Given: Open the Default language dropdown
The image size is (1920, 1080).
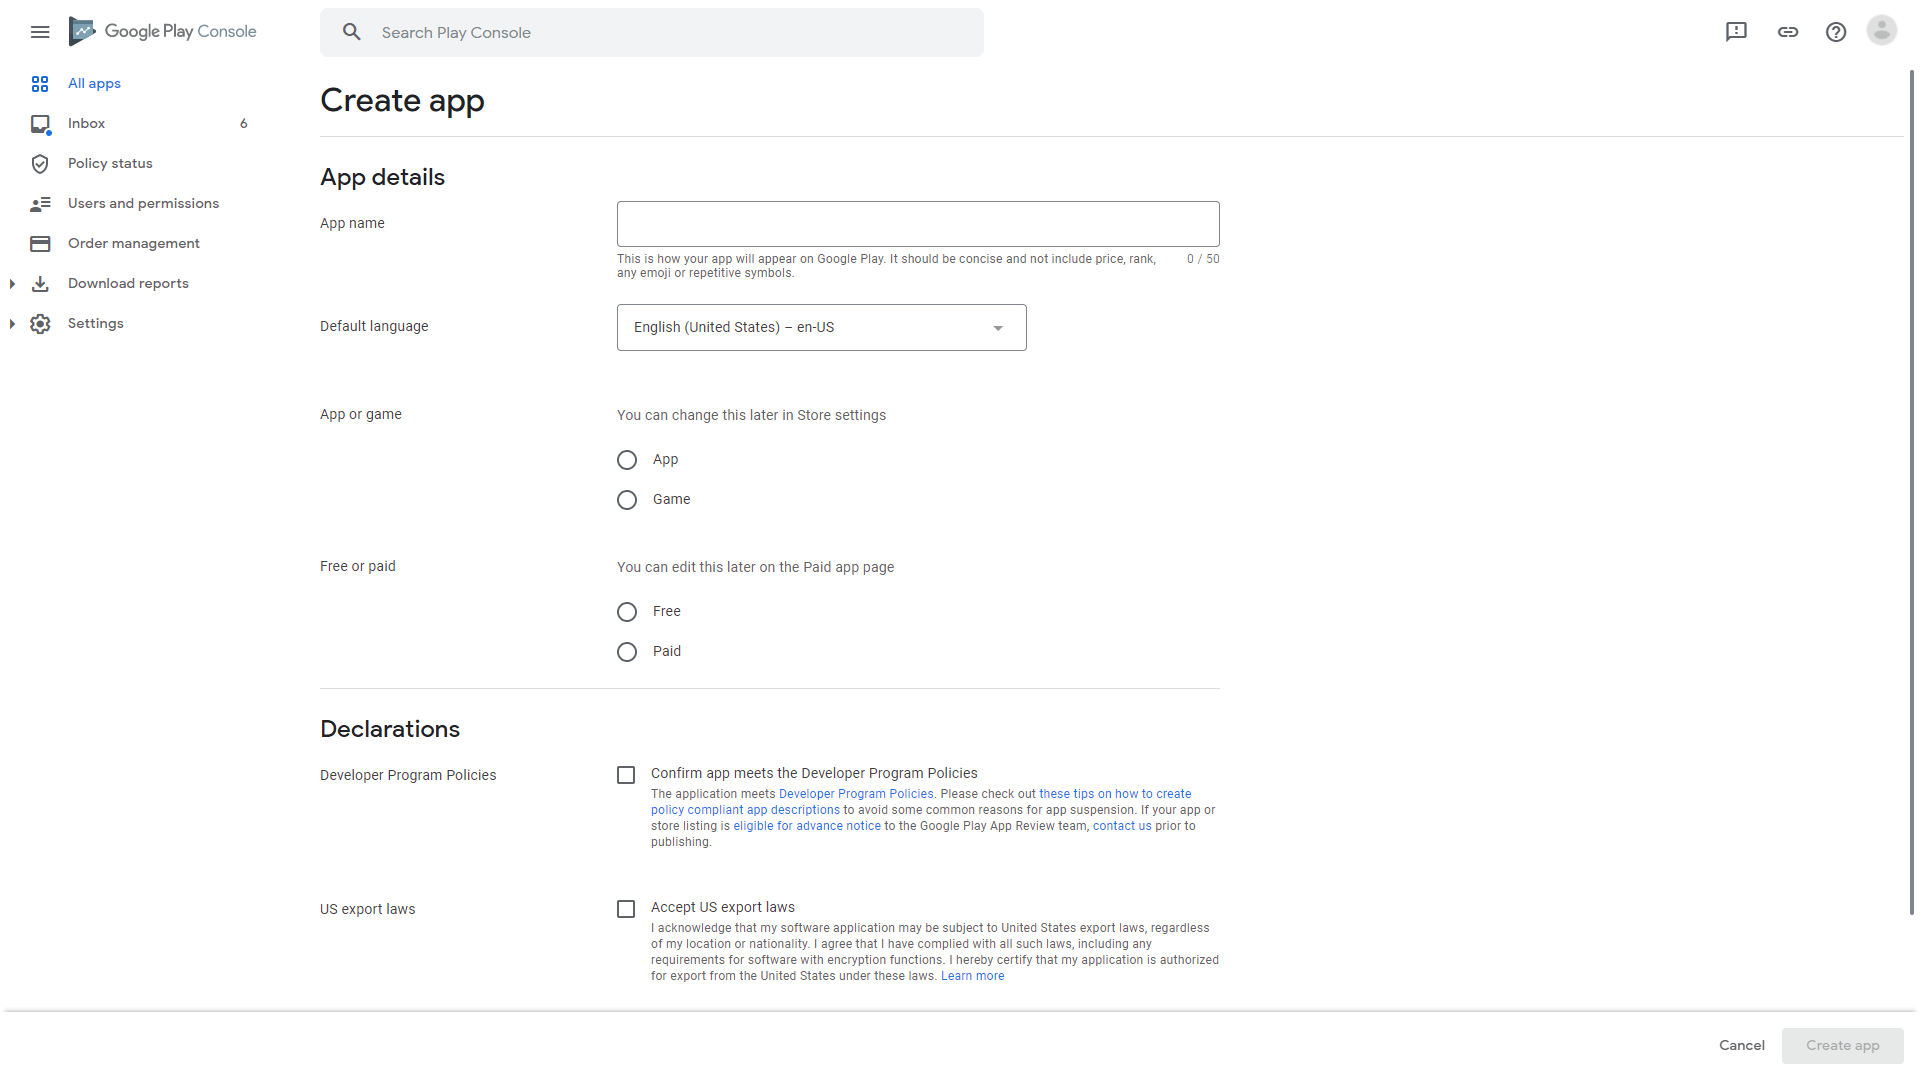Looking at the screenshot, I should click(821, 328).
